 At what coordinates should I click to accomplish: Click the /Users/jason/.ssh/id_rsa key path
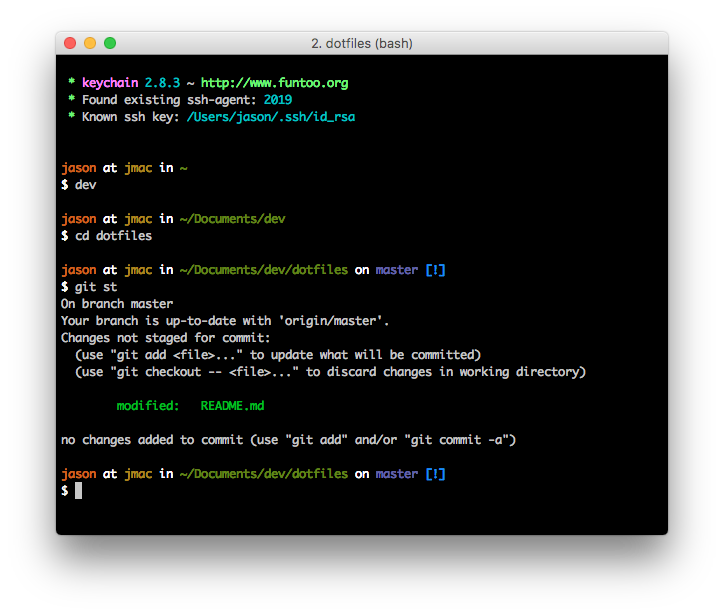pyautogui.click(x=271, y=117)
